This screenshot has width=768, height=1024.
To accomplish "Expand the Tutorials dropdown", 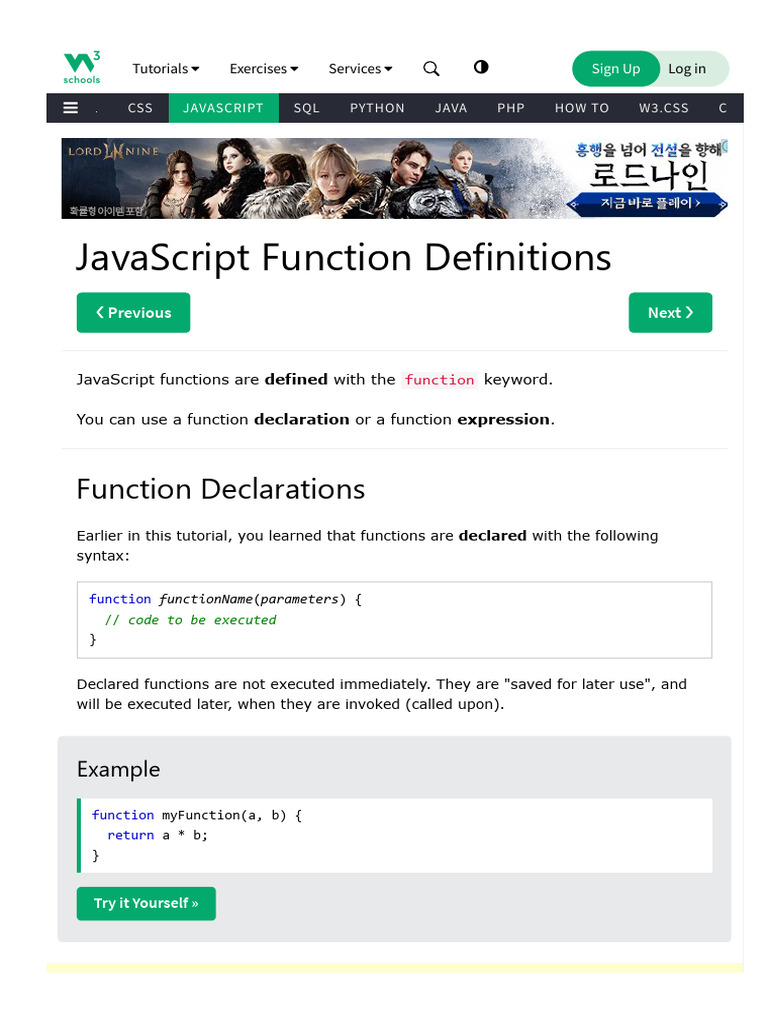I will [166, 68].
